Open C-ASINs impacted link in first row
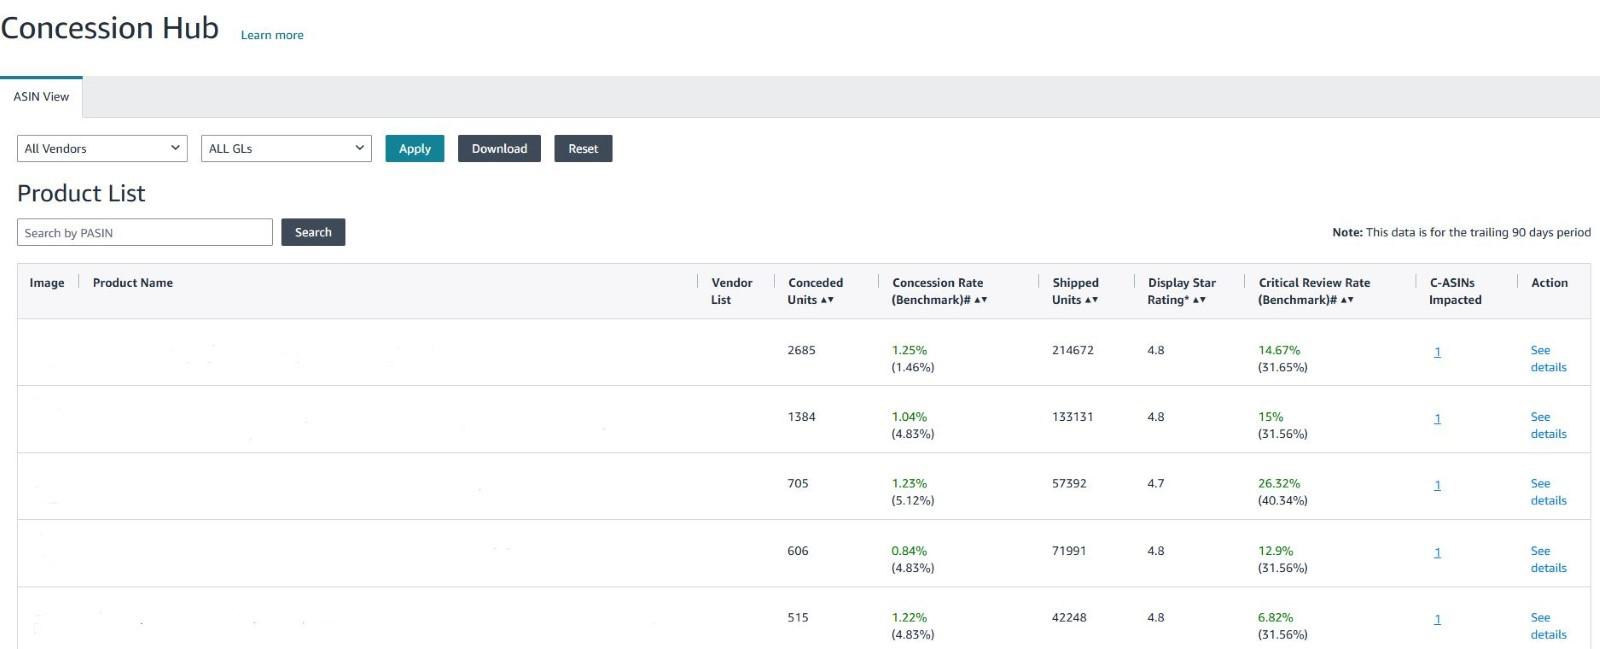 (1437, 352)
